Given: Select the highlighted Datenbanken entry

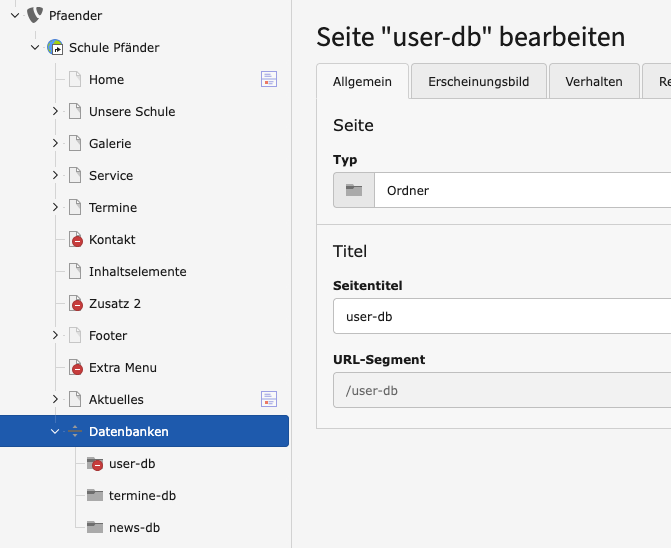Looking at the screenshot, I should [144, 431].
